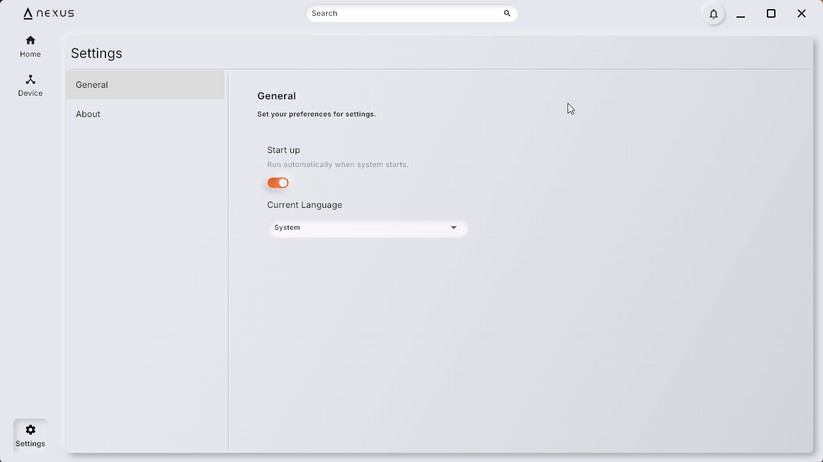
Task: Click the Settings gear icon
Action: tap(30, 430)
